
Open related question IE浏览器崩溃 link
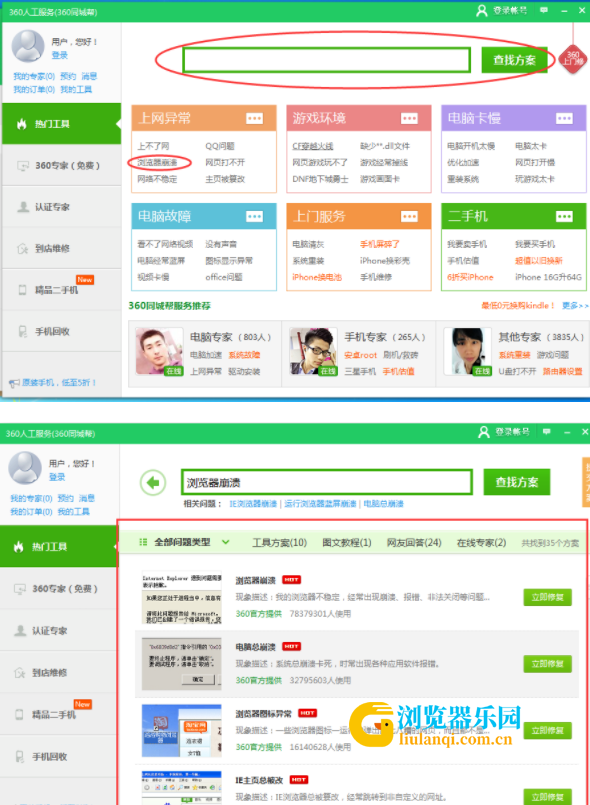point(253,504)
